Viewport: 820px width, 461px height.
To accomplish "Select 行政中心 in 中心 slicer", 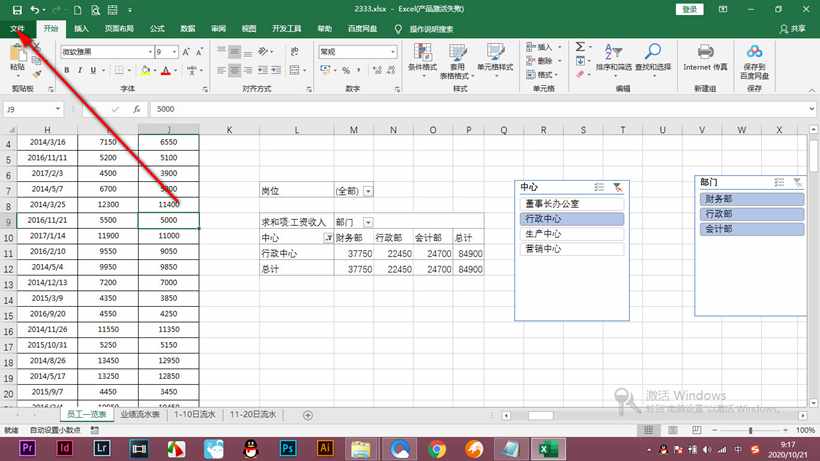I will [572, 219].
